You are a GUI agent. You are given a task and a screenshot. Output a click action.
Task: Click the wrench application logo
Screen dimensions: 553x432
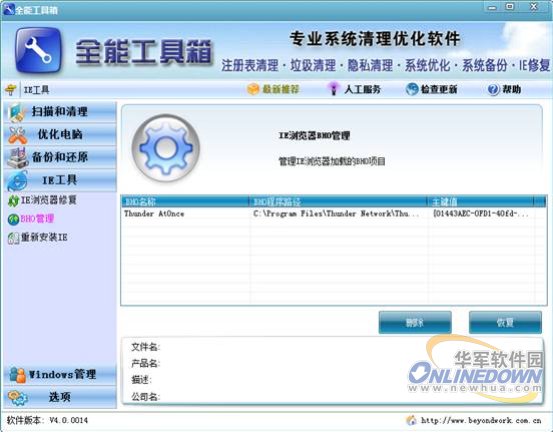click(38, 50)
